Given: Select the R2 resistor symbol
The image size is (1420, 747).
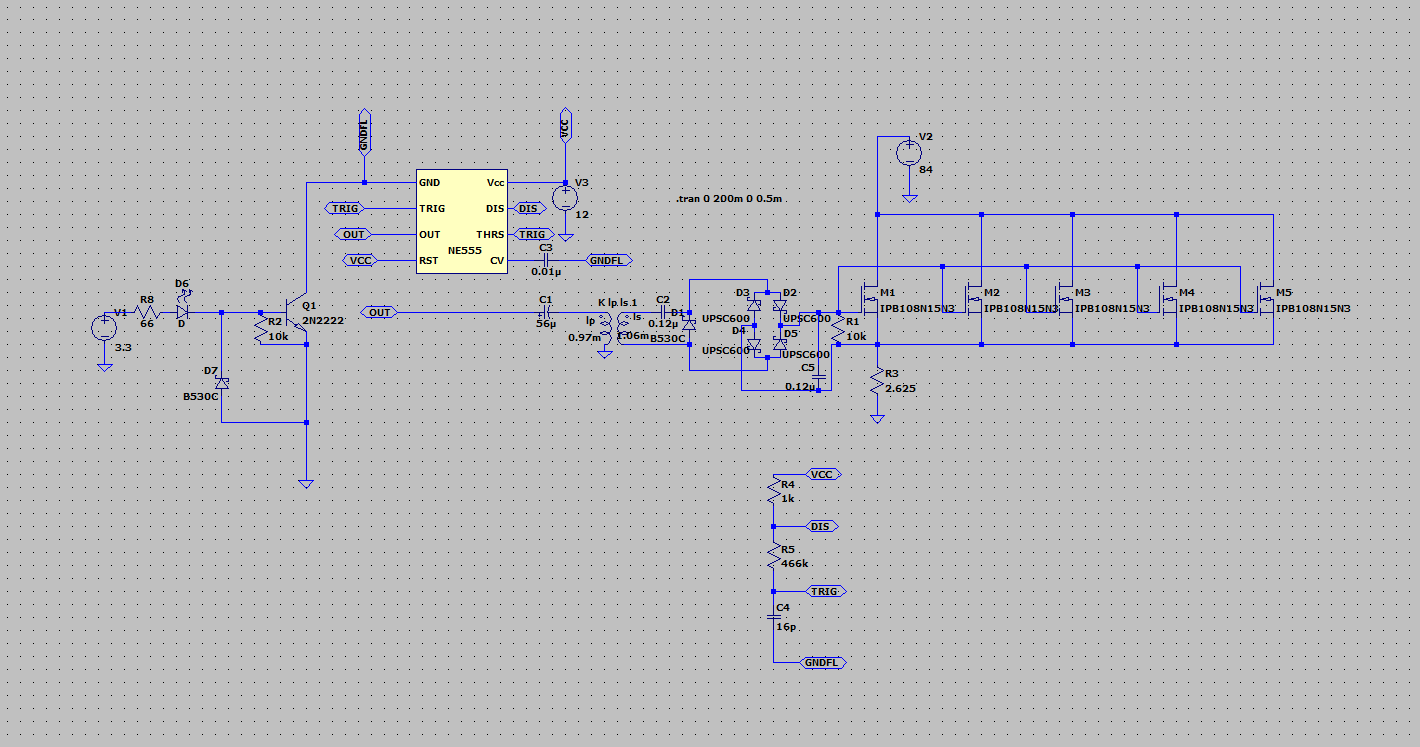Looking at the screenshot, I should point(262,327).
